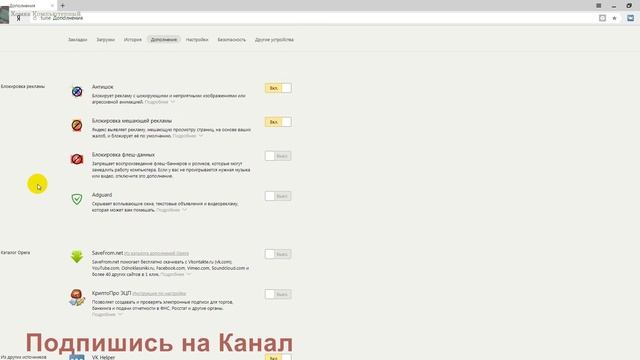Select the Дополнения tab
This screenshot has width=640, height=360.
coord(164,40)
